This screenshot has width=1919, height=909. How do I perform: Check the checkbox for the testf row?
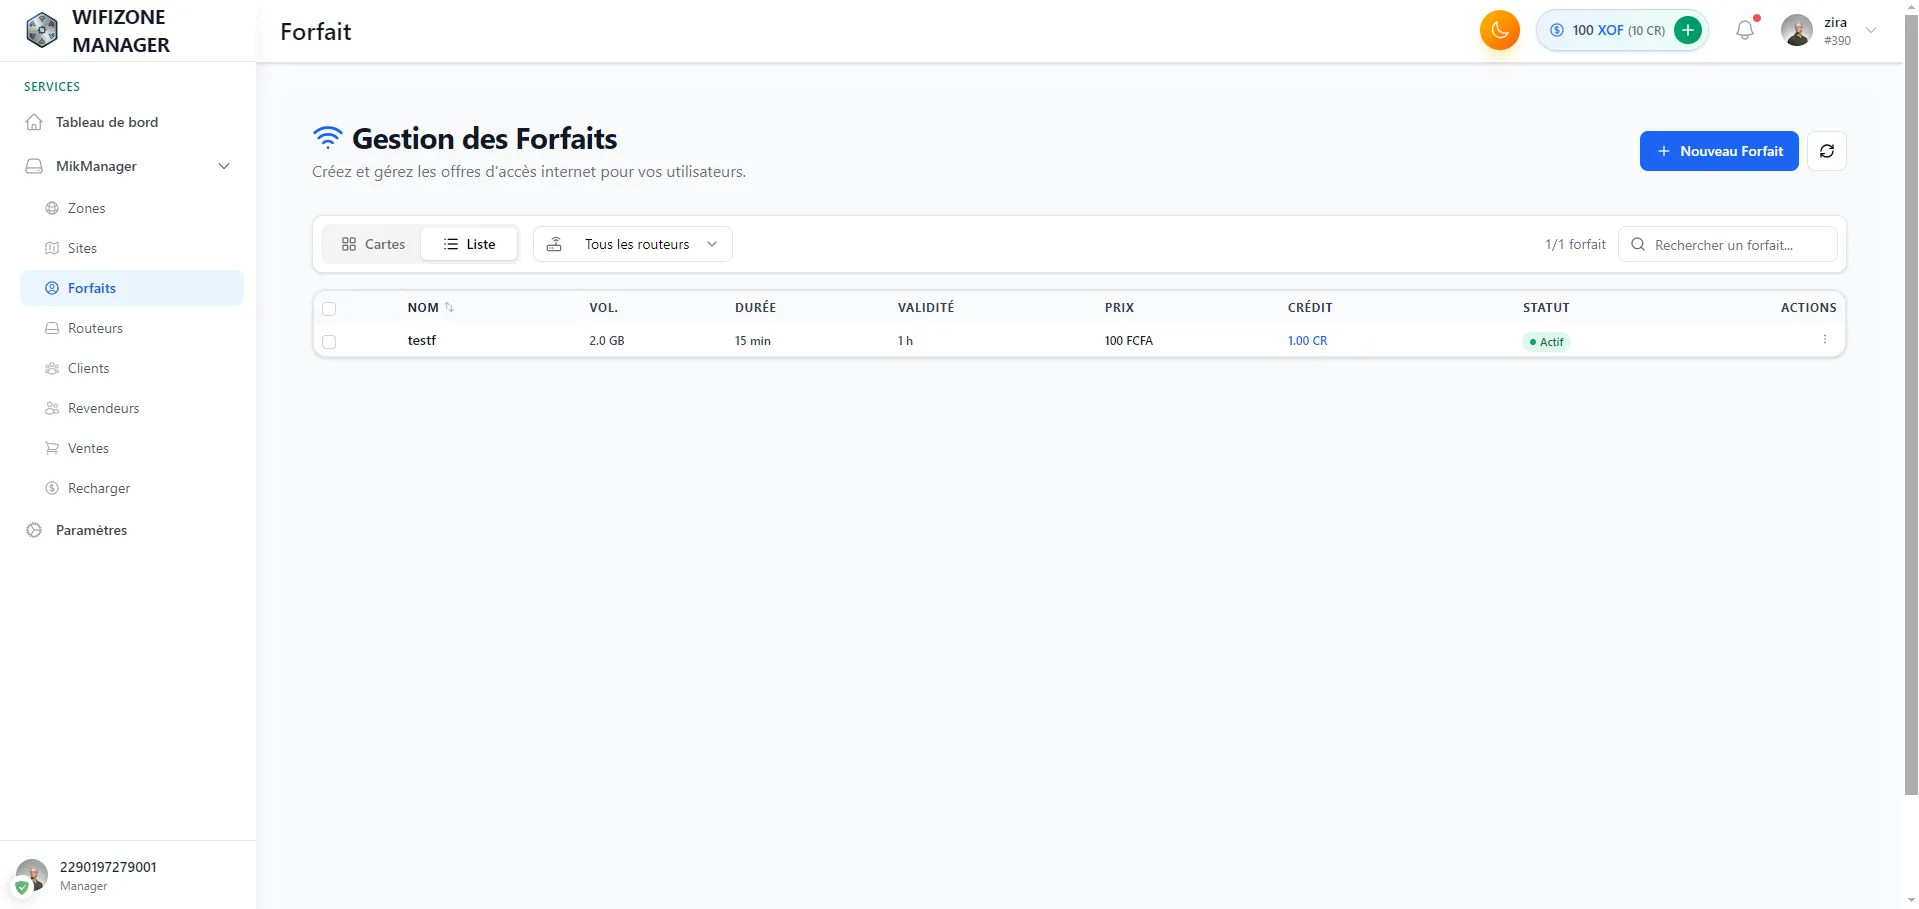pyautogui.click(x=330, y=342)
